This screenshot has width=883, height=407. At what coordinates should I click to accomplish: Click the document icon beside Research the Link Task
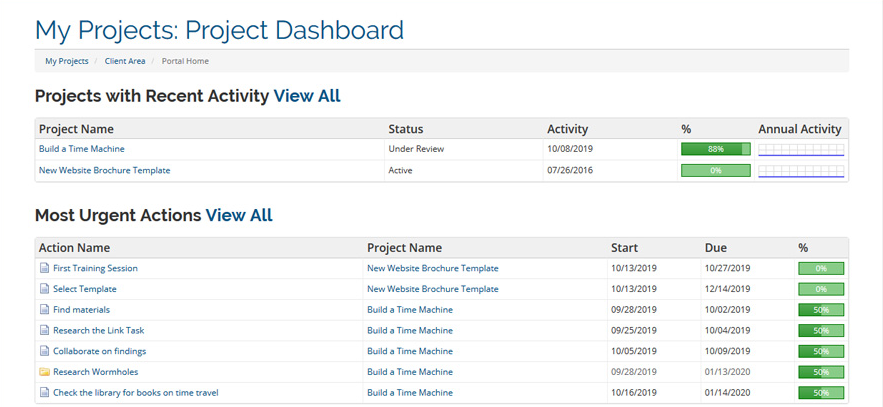coord(44,330)
